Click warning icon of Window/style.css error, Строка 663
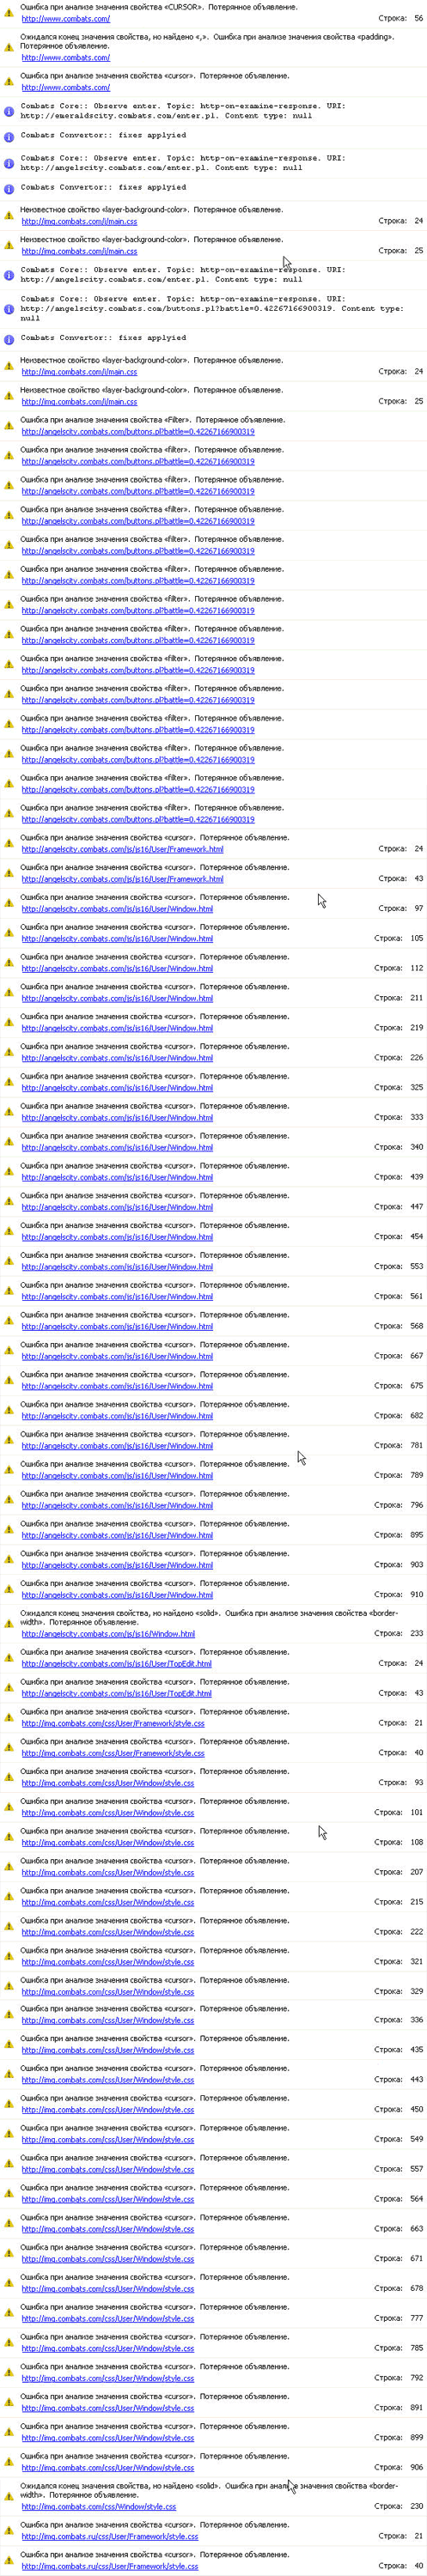 (9, 2223)
